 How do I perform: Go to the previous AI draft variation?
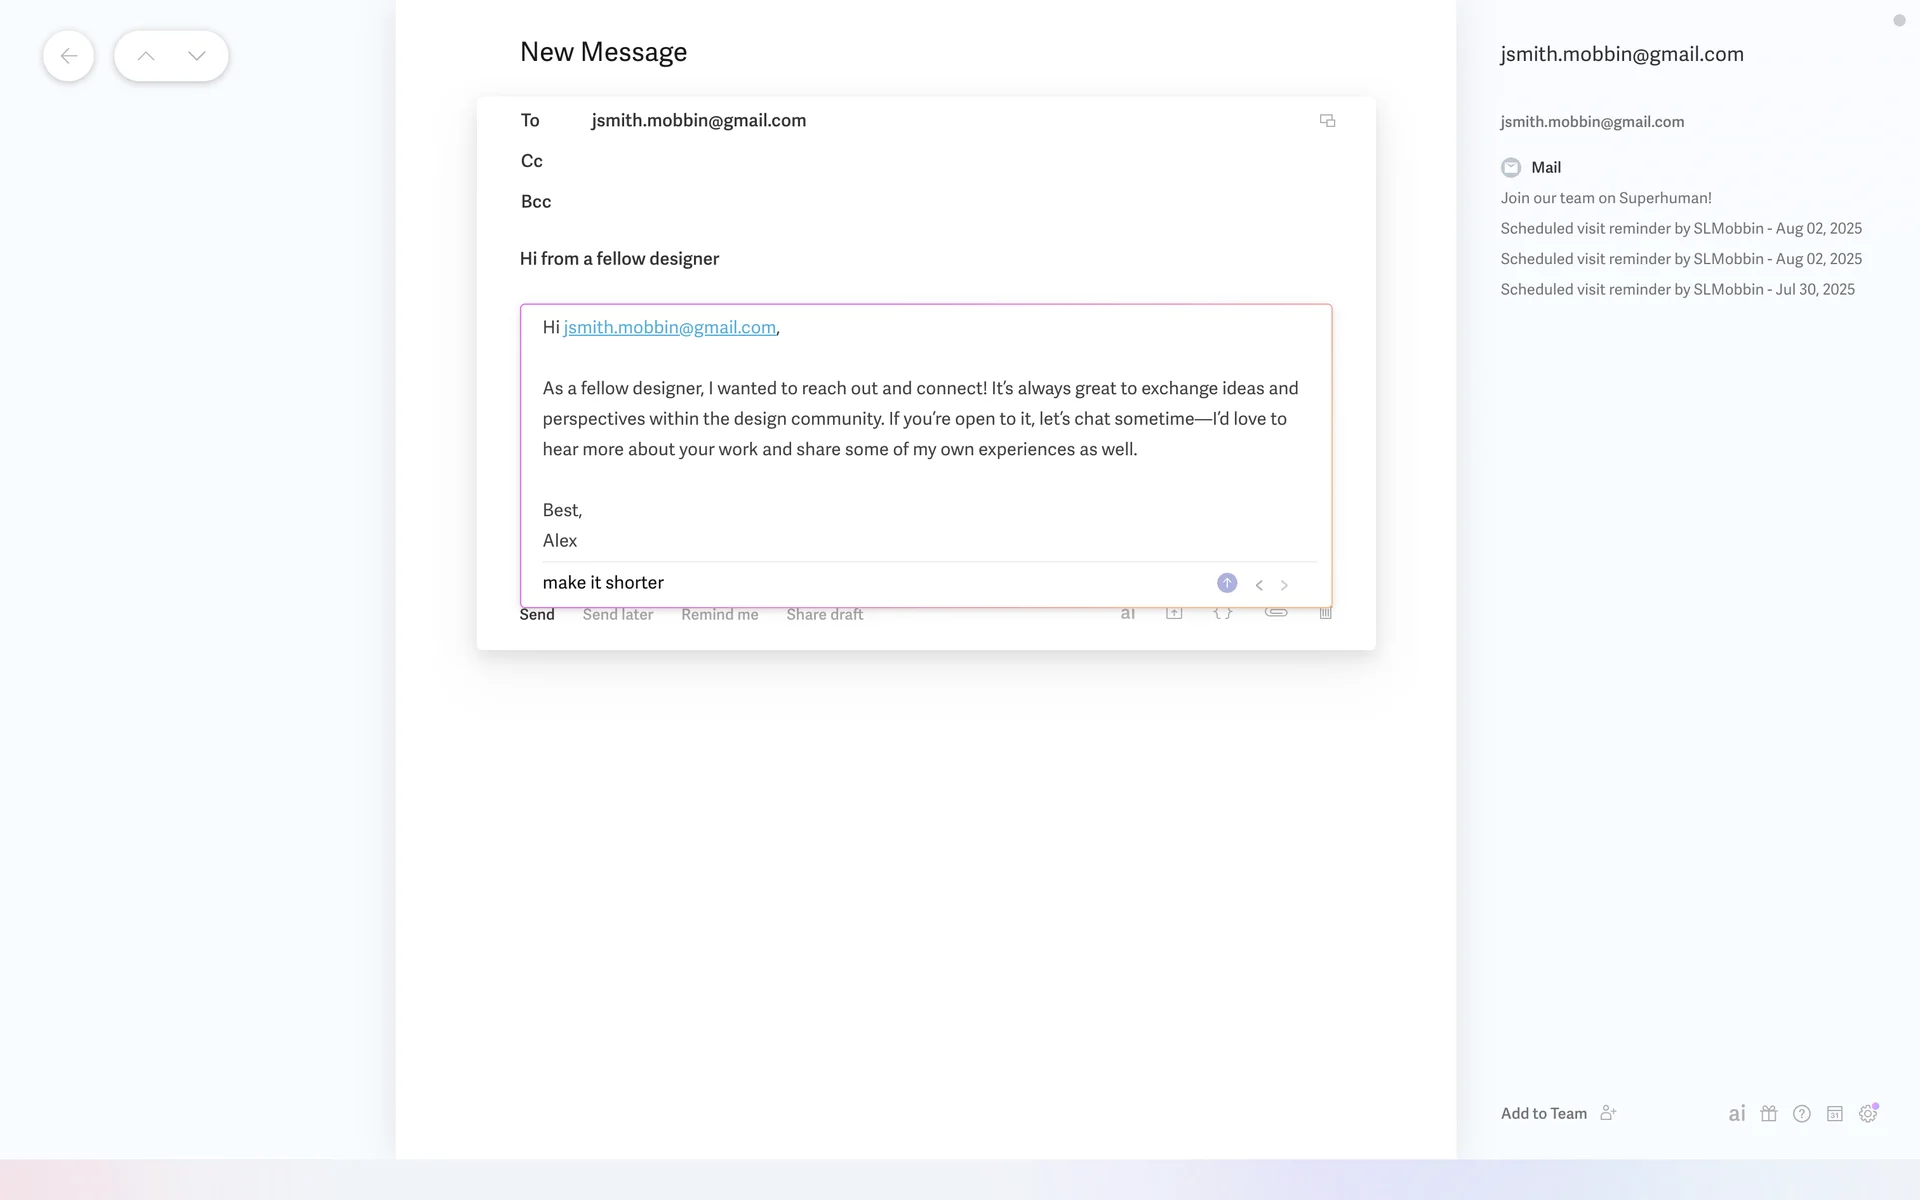click(1259, 585)
